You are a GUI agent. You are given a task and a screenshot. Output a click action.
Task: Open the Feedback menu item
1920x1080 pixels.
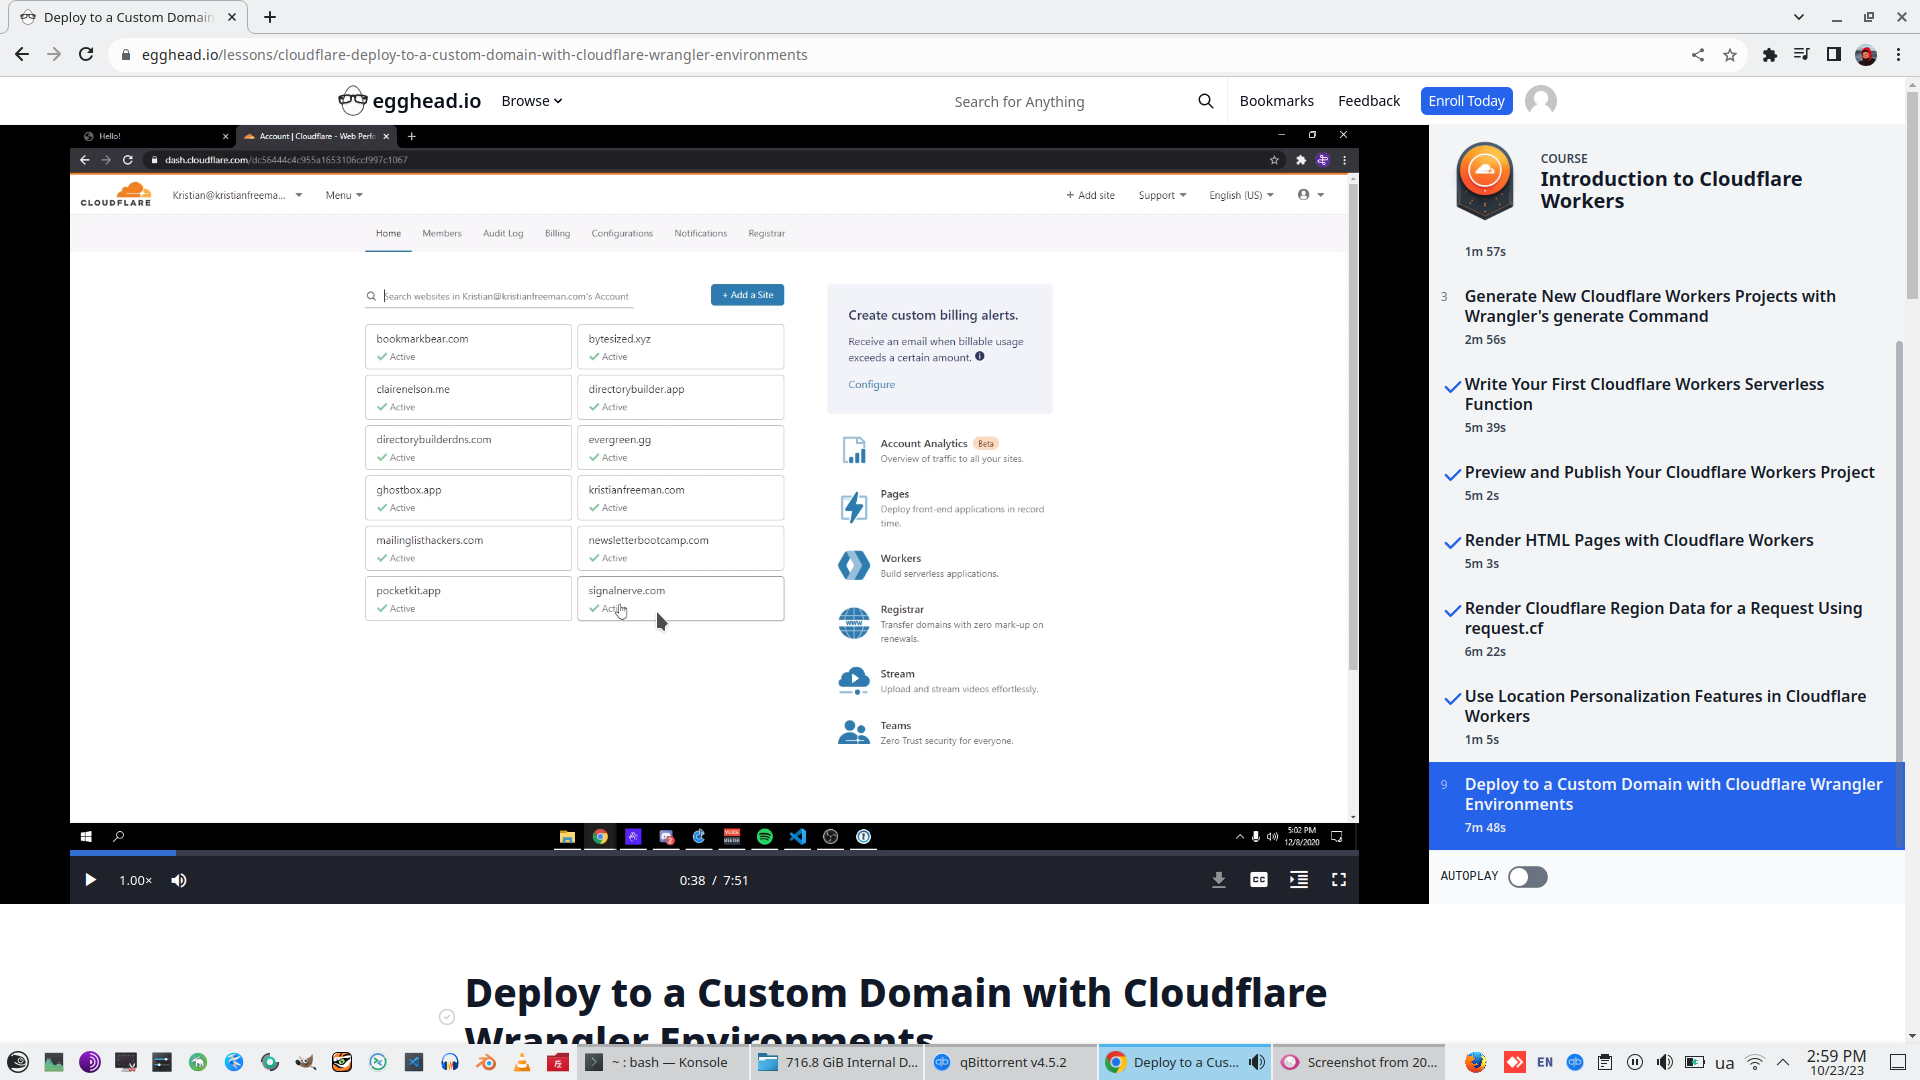click(x=1369, y=101)
